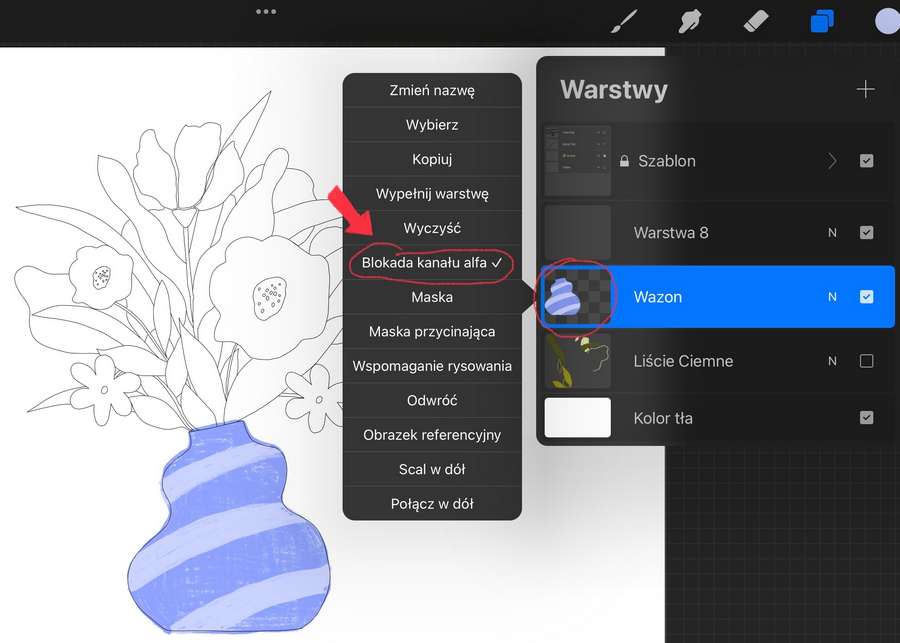The height and width of the screenshot is (643, 900).
Task: Choose Połącz w dół option
Action: pos(432,503)
